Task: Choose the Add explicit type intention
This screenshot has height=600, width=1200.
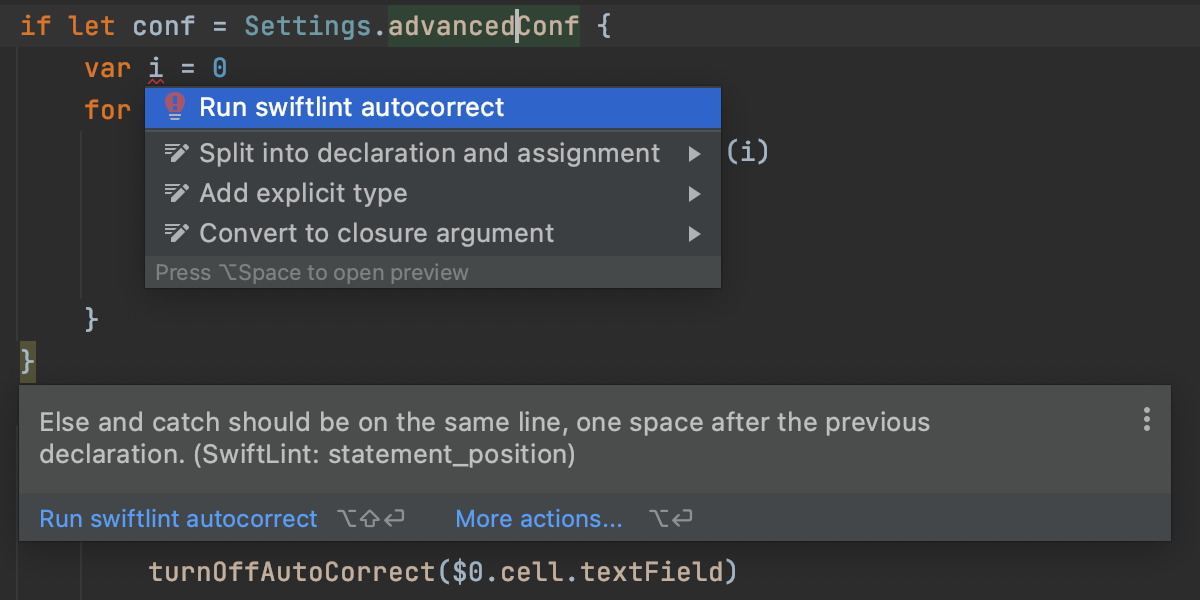Action: click(x=303, y=193)
